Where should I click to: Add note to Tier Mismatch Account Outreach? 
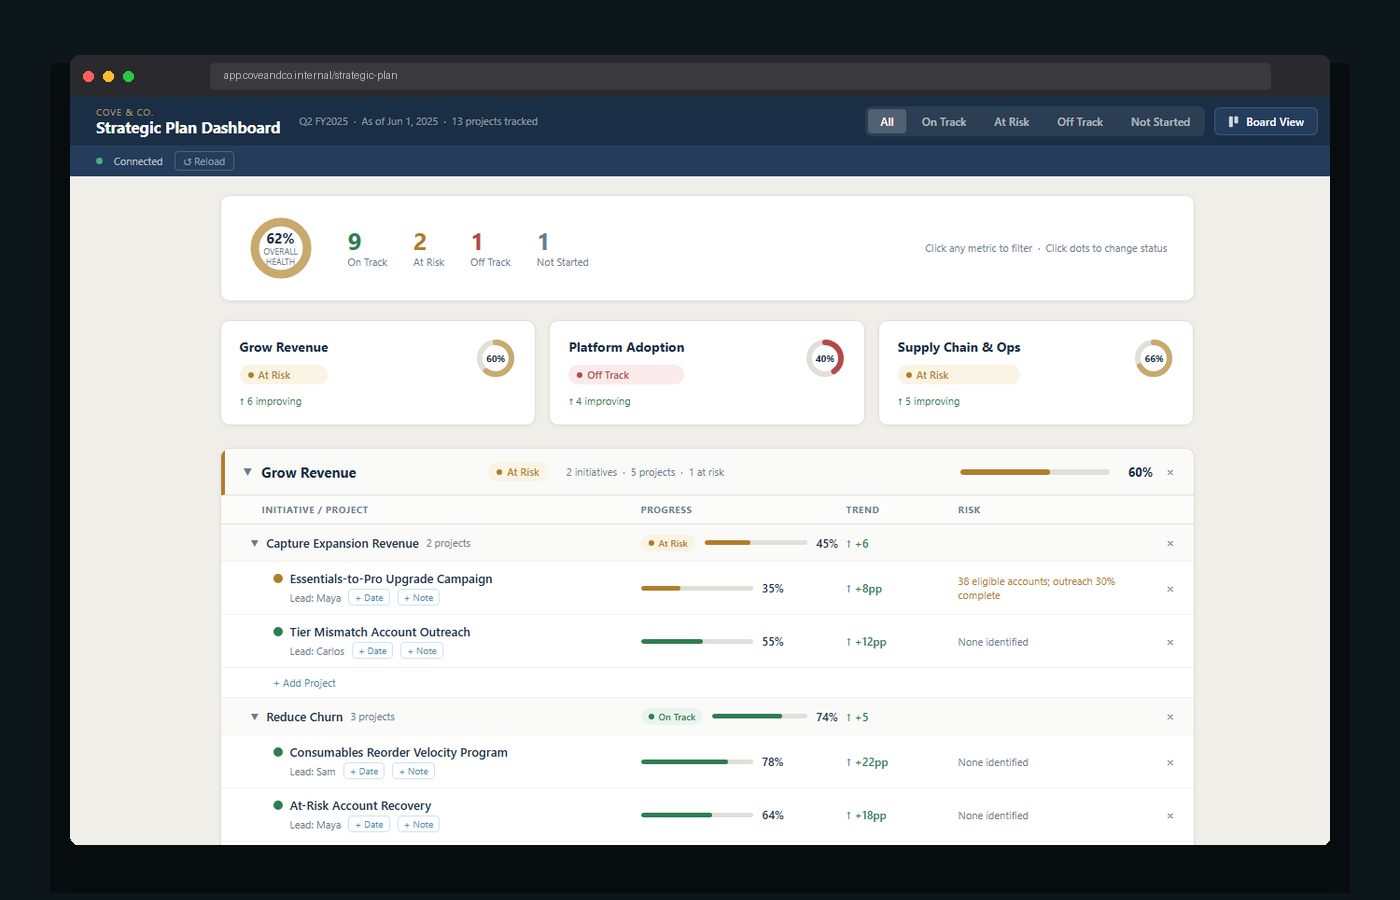(x=422, y=651)
